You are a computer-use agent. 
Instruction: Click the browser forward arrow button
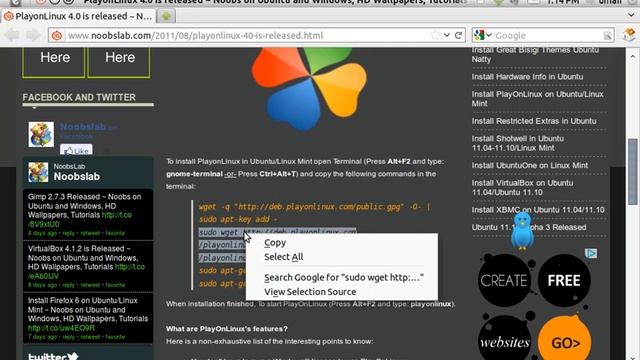[x=33, y=35]
